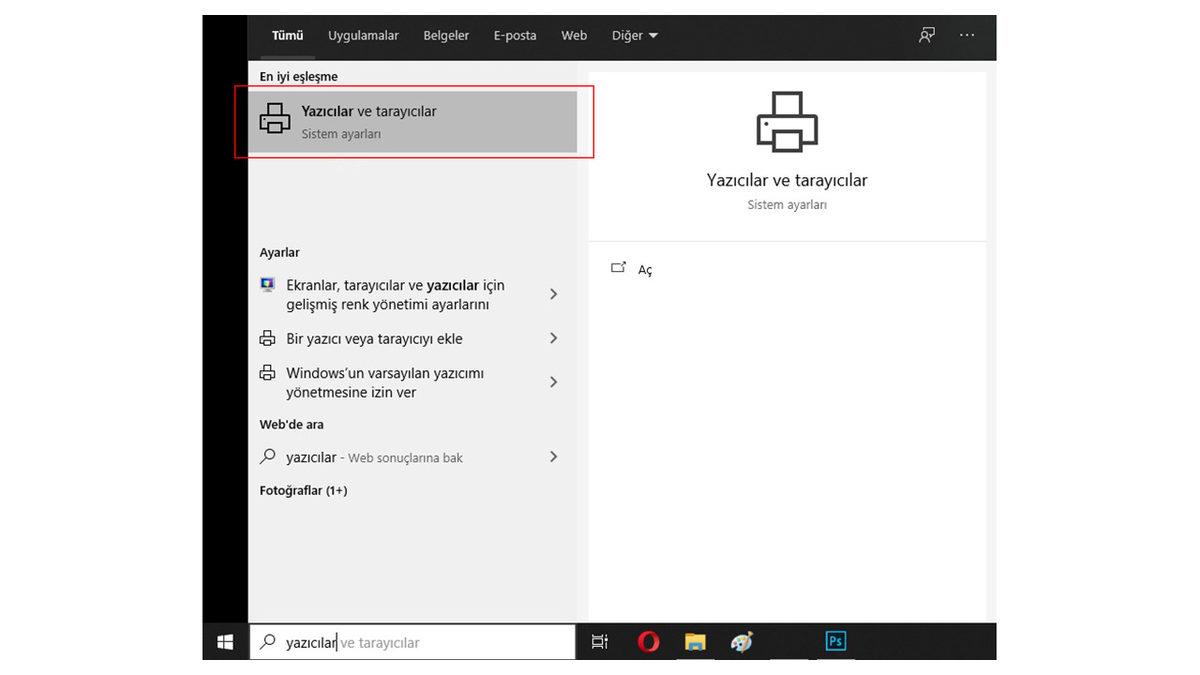Click the Aç link in the right pane
This screenshot has height=675, width=1200.
[x=644, y=269]
